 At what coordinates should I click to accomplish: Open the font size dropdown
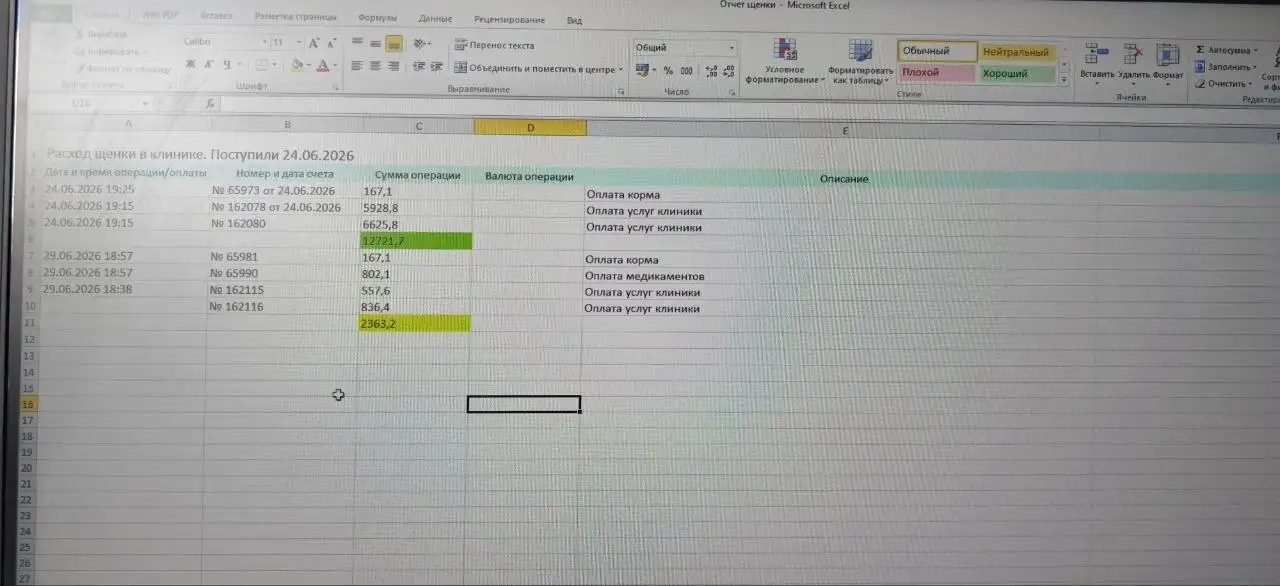tap(285, 42)
